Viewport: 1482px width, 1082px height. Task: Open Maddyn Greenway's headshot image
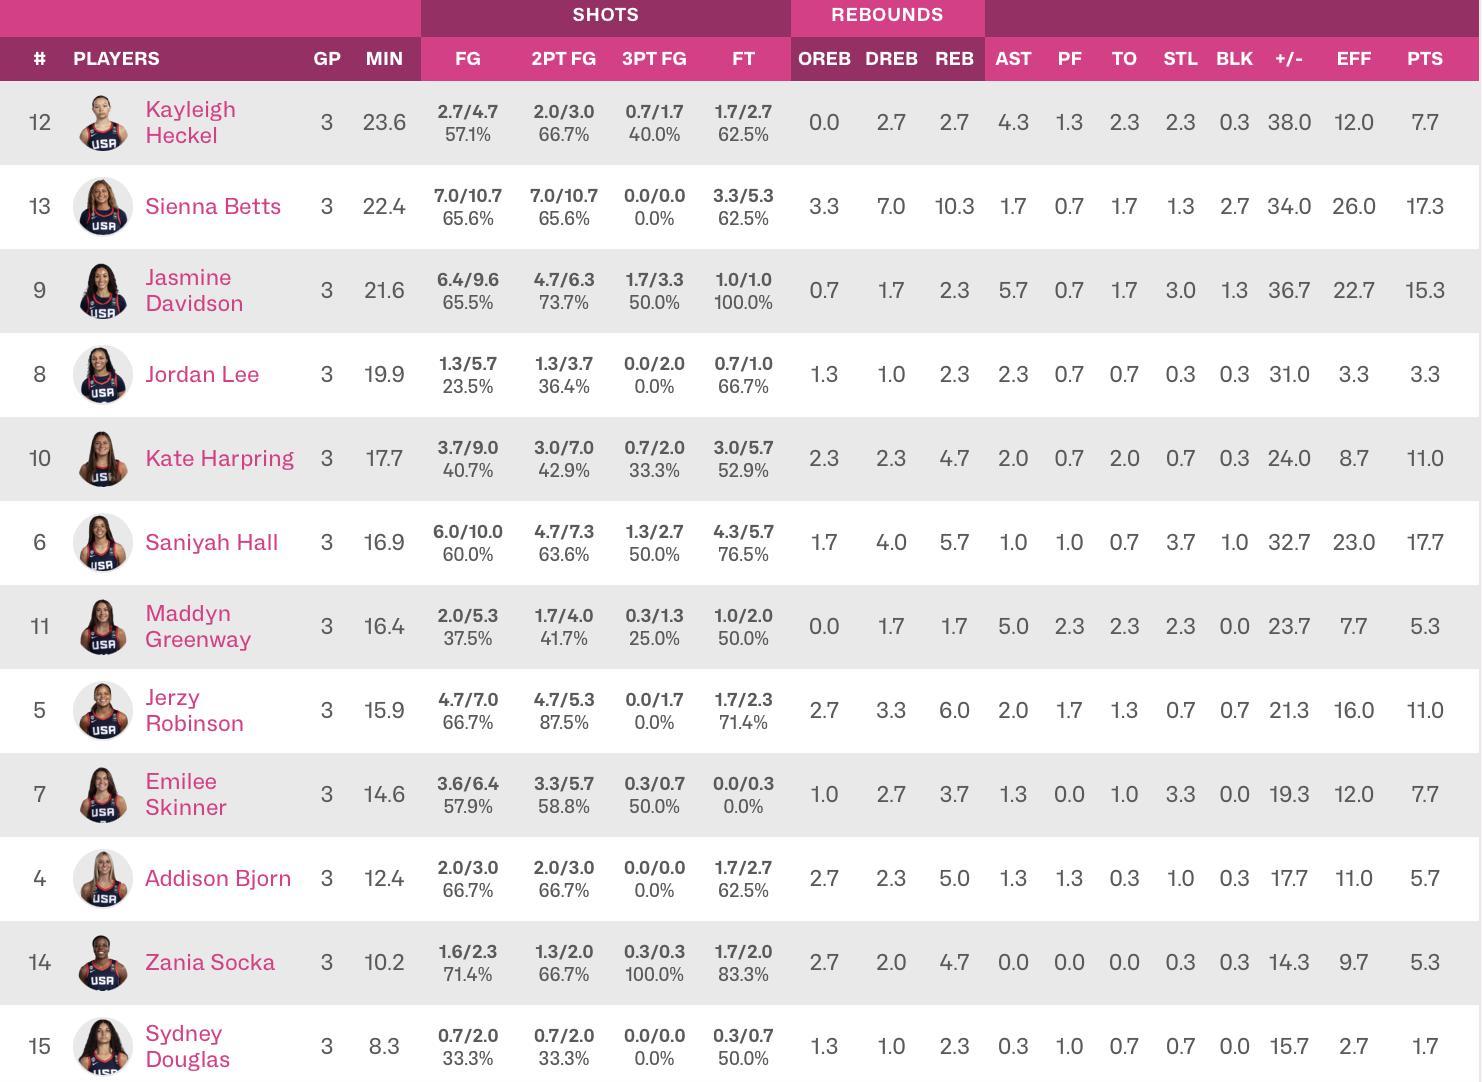tap(103, 626)
